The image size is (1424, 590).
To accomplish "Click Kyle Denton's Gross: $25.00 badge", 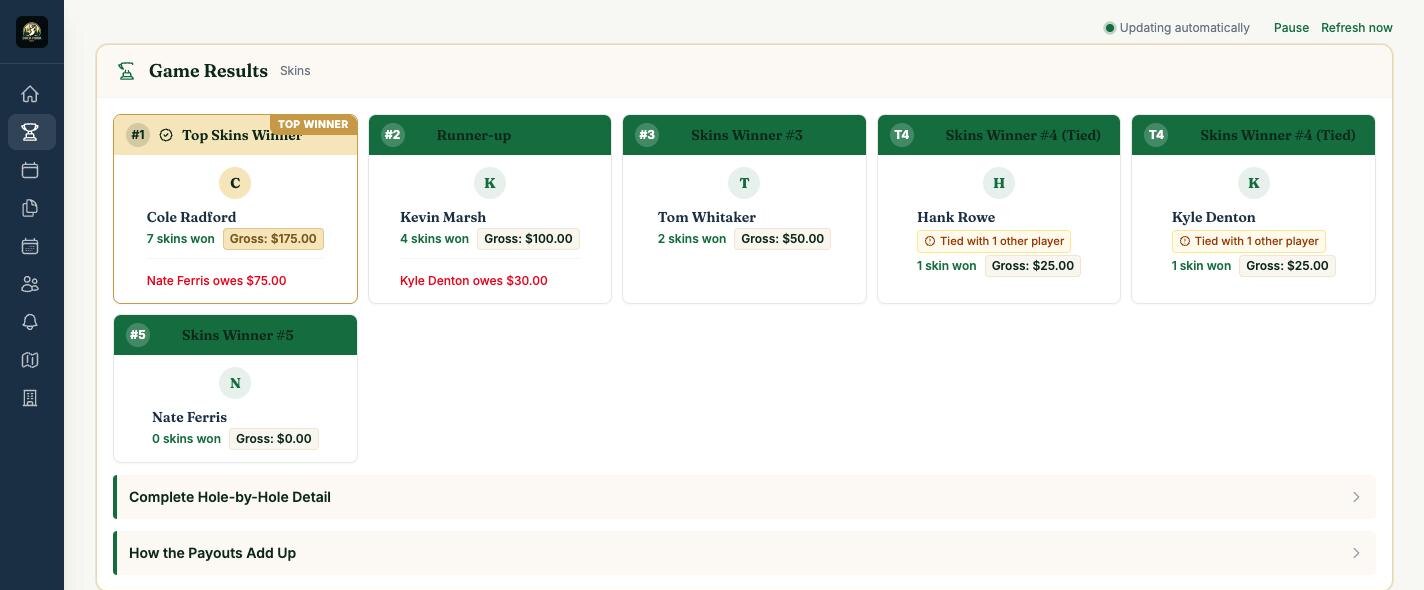I will pyautogui.click(x=1287, y=266).
